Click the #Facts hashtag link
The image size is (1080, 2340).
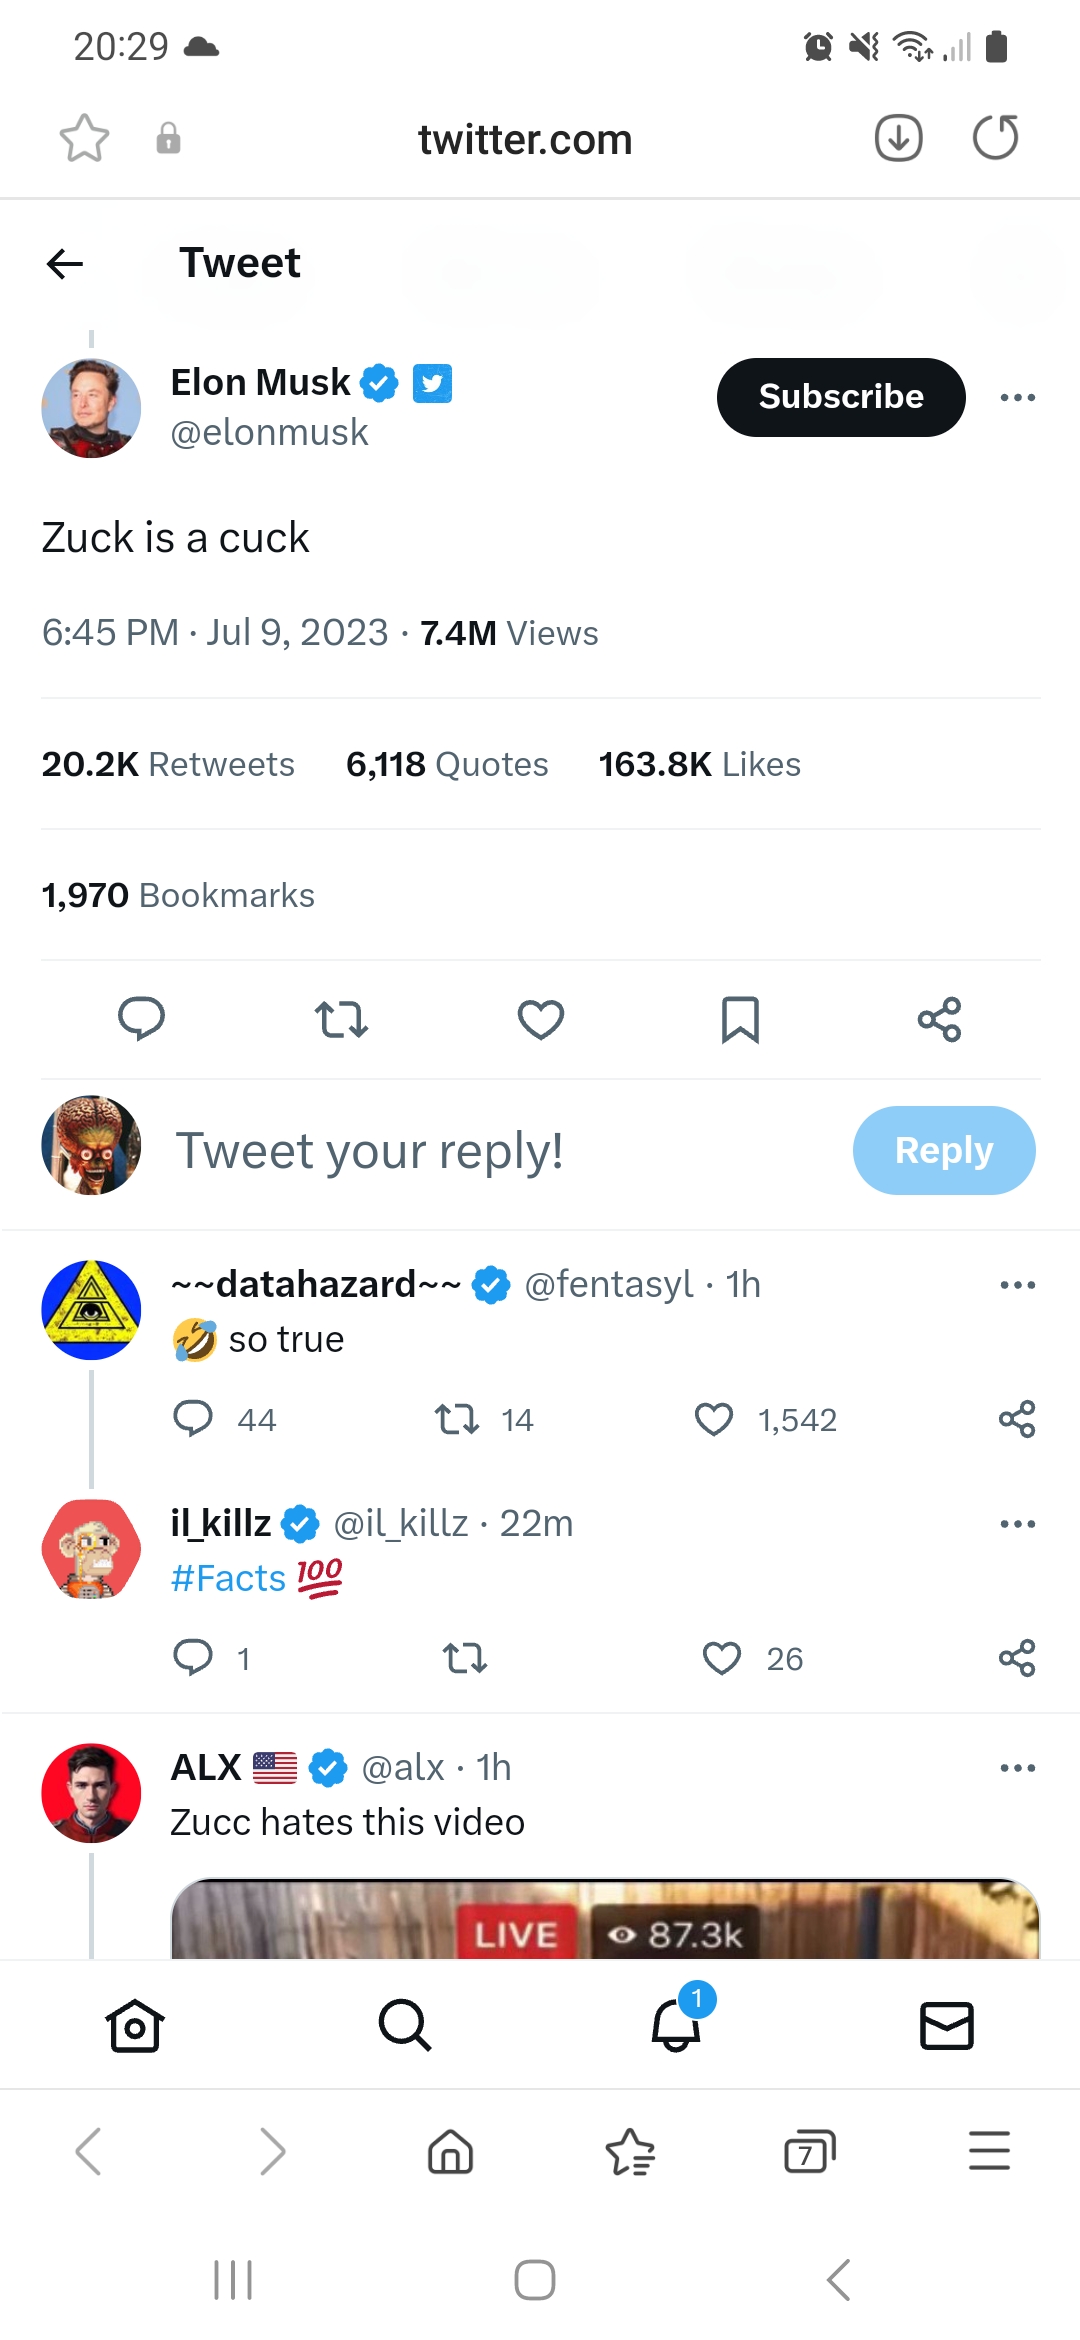coord(229,1578)
